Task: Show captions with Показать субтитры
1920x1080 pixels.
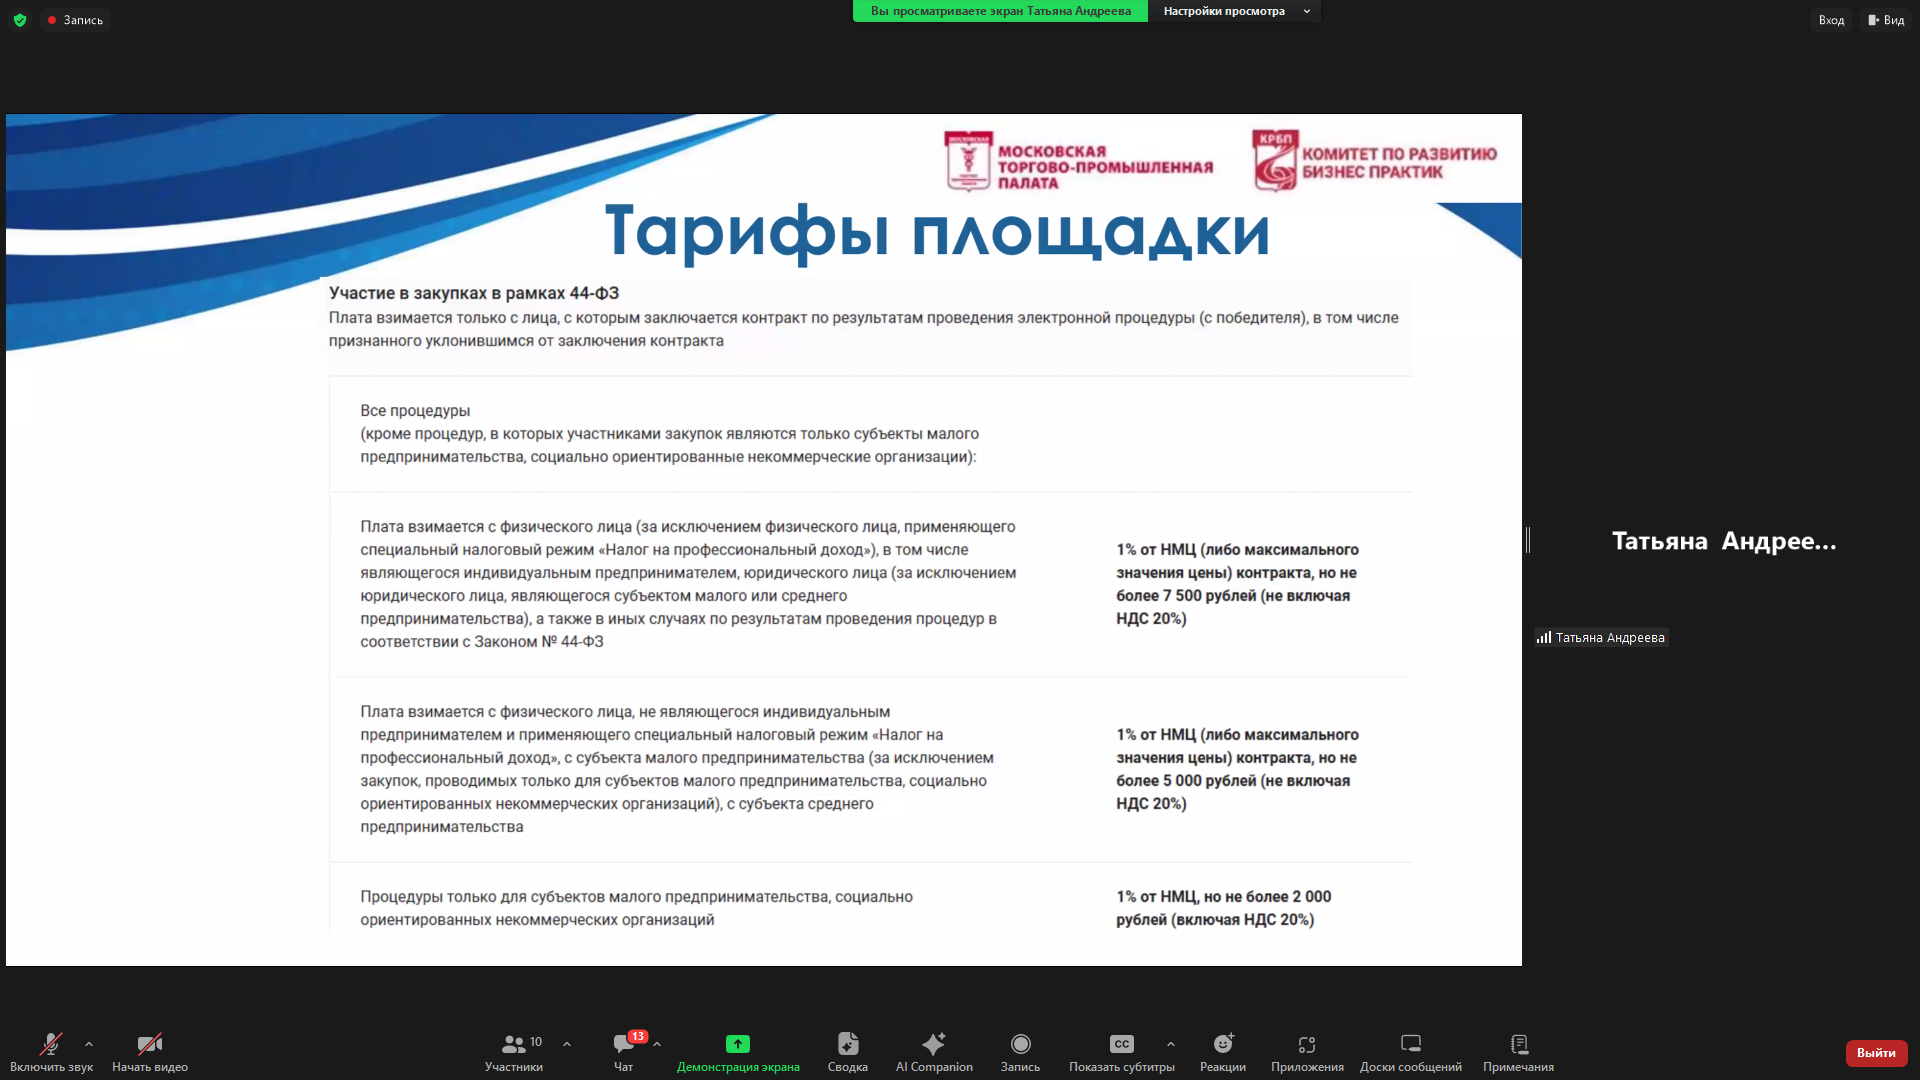Action: 1121,1051
